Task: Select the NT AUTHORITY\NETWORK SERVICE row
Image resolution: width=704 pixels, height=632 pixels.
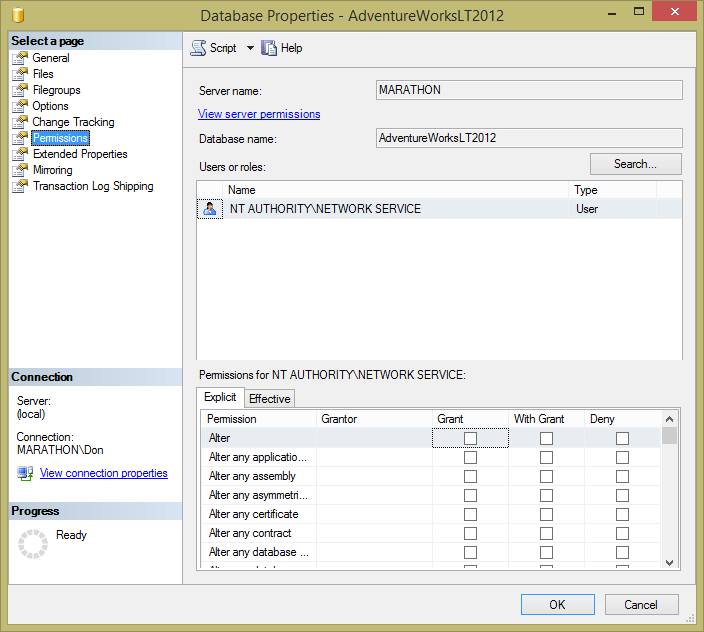Action: coord(439,209)
